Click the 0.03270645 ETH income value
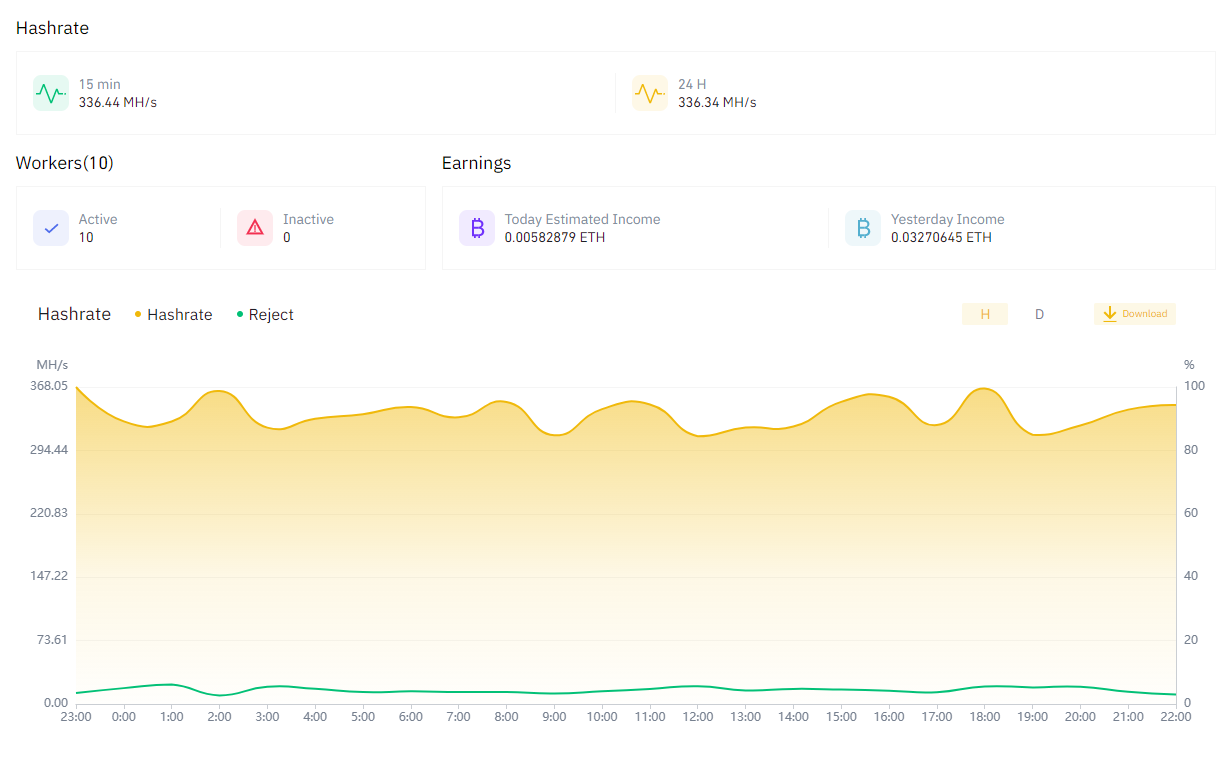 tap(942, 237)
